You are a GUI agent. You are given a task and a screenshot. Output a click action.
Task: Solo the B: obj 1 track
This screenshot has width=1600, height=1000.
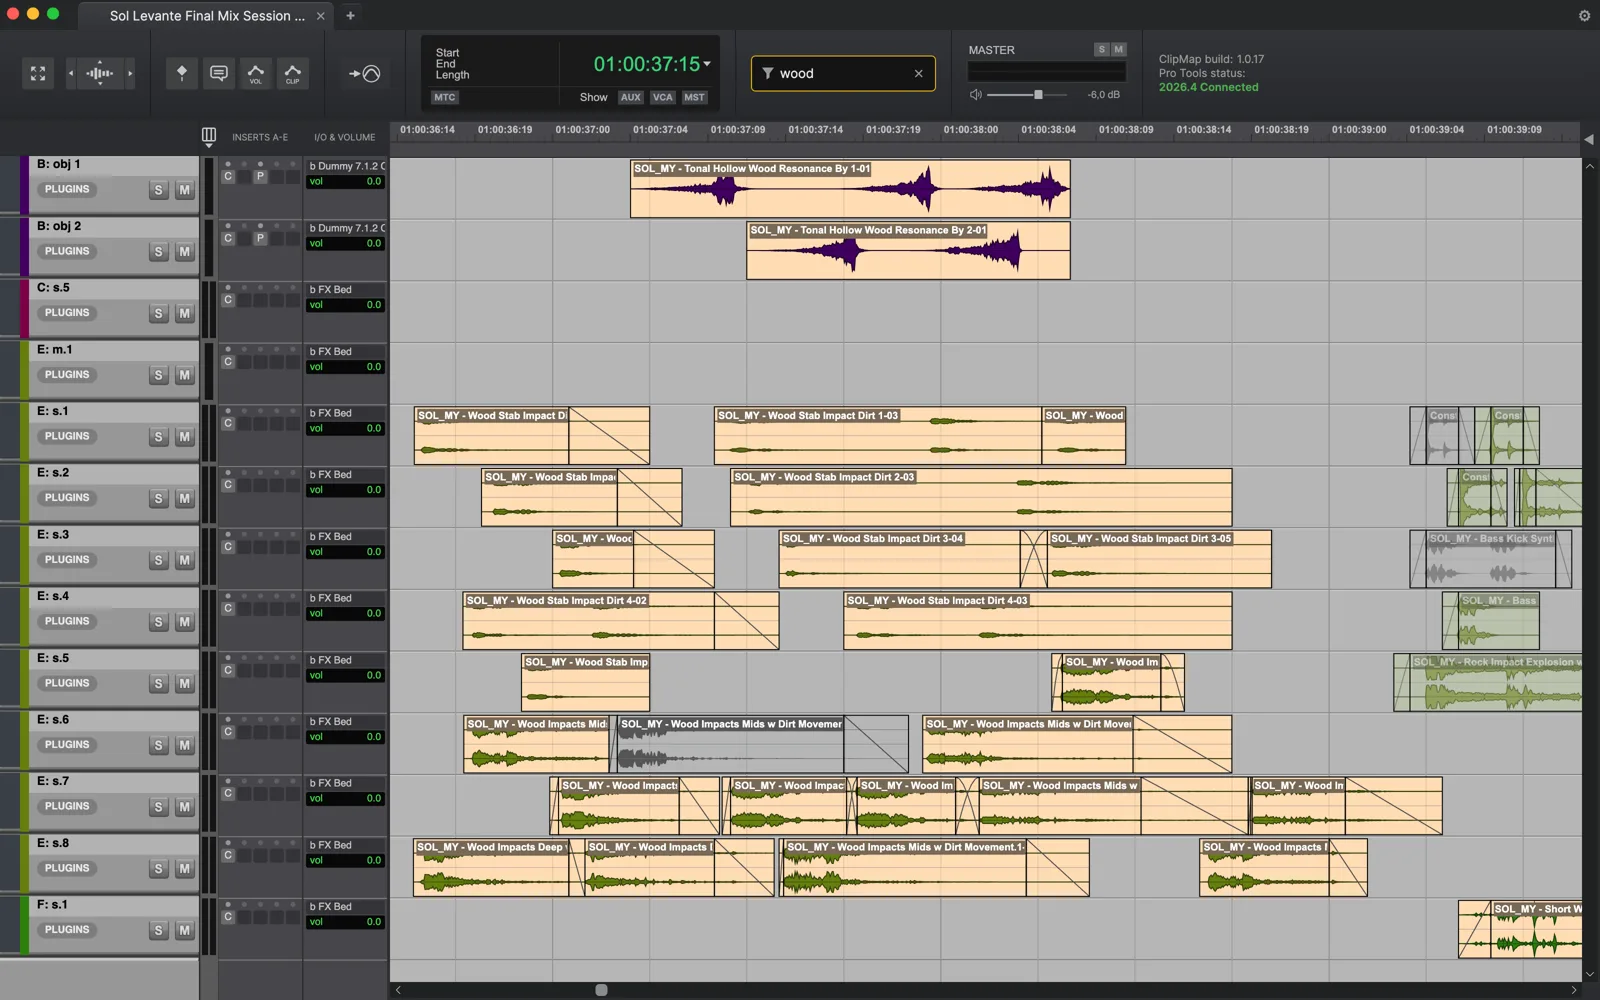click(x=158, y=190)
